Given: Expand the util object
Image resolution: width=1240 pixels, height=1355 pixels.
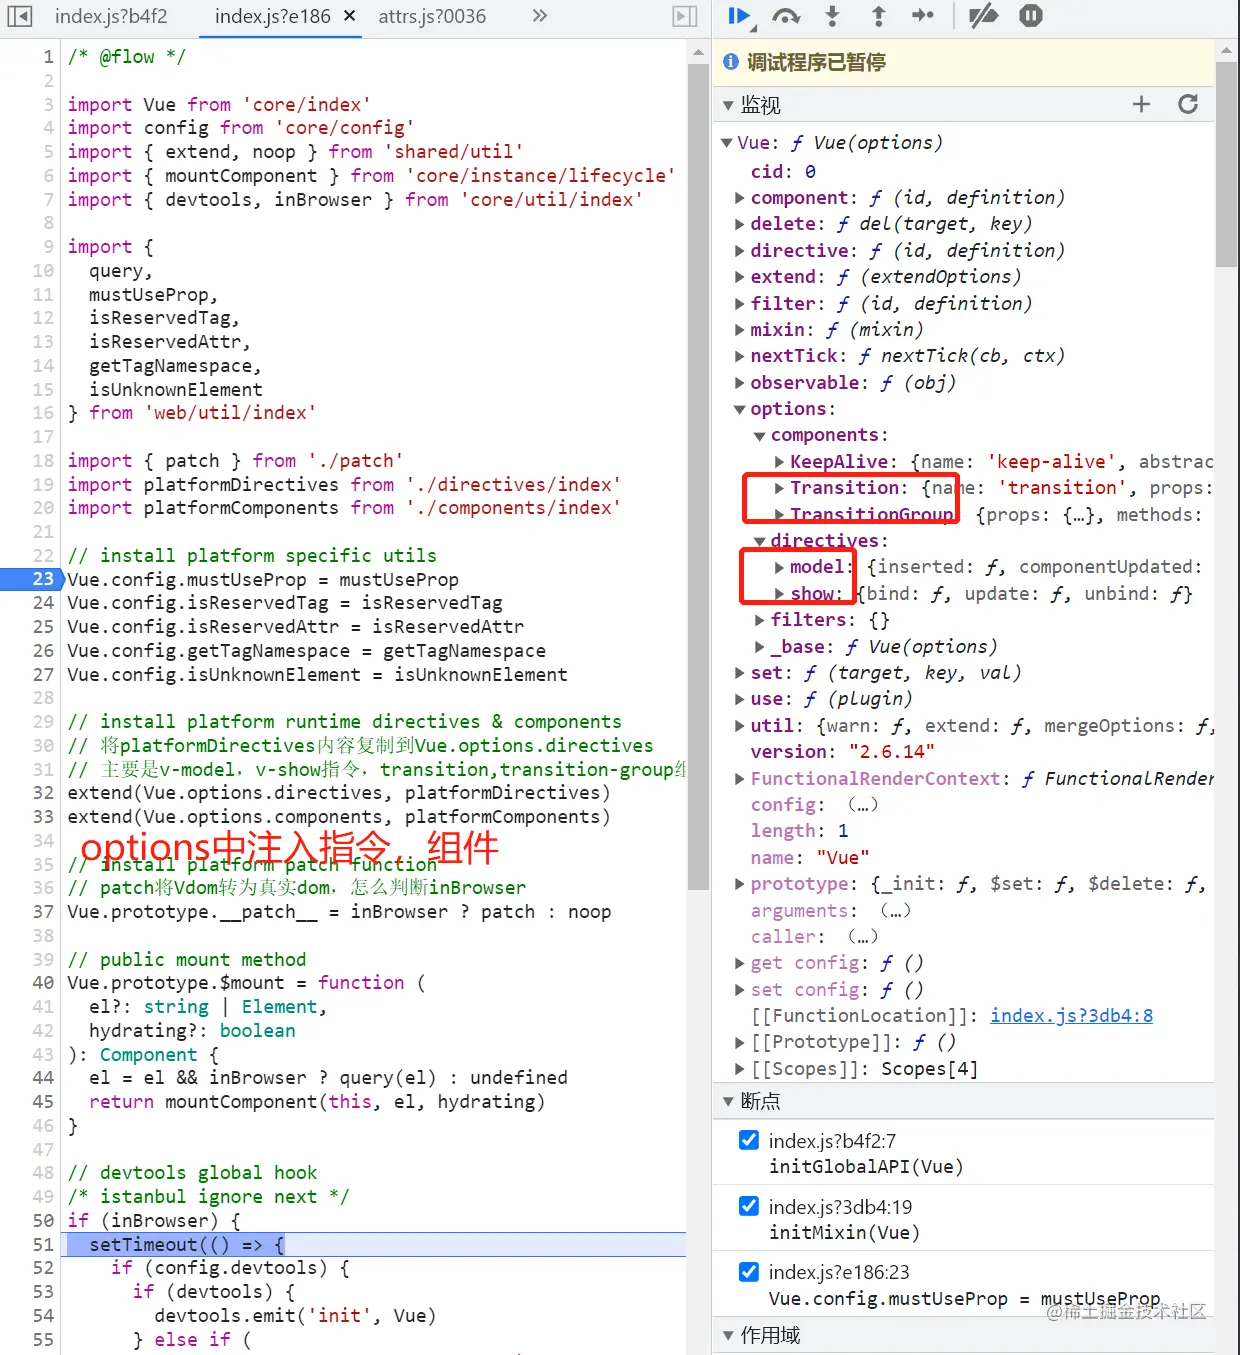Looking at the screenshot, I should 740,726.
